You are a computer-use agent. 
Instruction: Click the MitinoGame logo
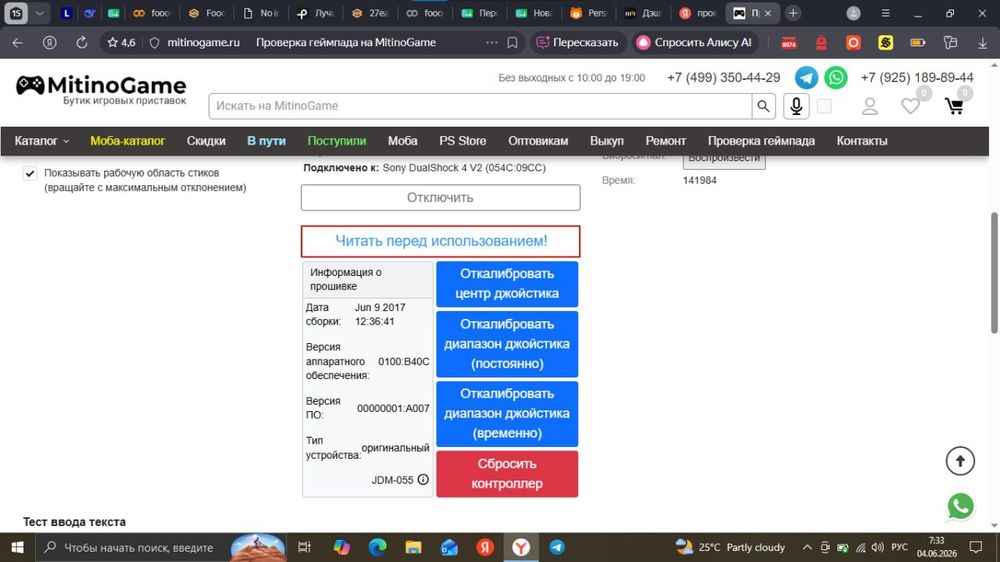tap(101, 90)
